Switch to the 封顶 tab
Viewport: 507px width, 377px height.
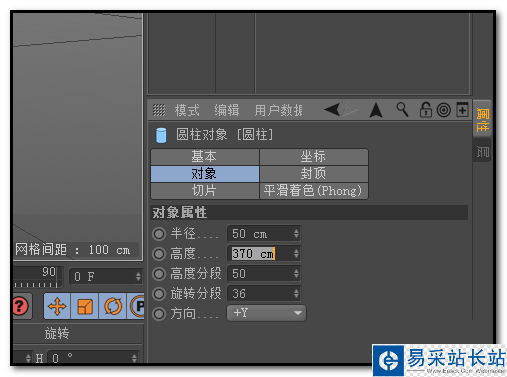point(314,174)
